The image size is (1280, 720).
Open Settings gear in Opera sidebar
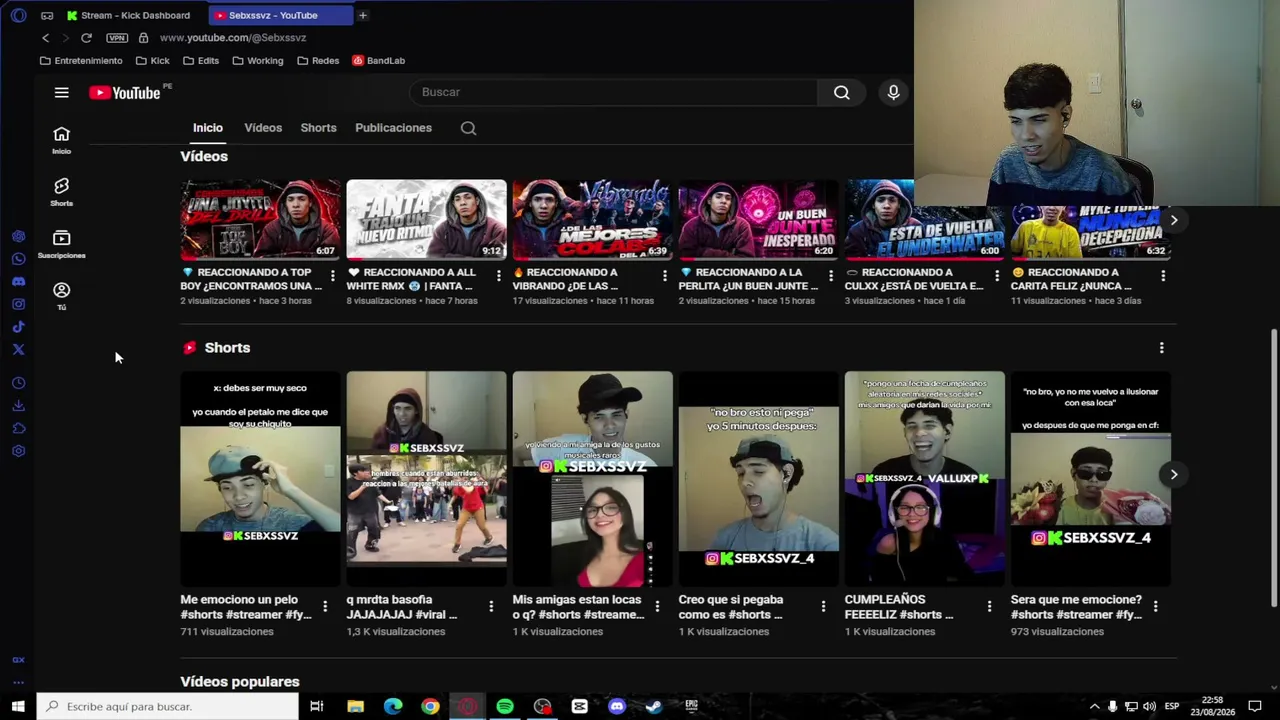pyautogui.click(x=18, y=451)
